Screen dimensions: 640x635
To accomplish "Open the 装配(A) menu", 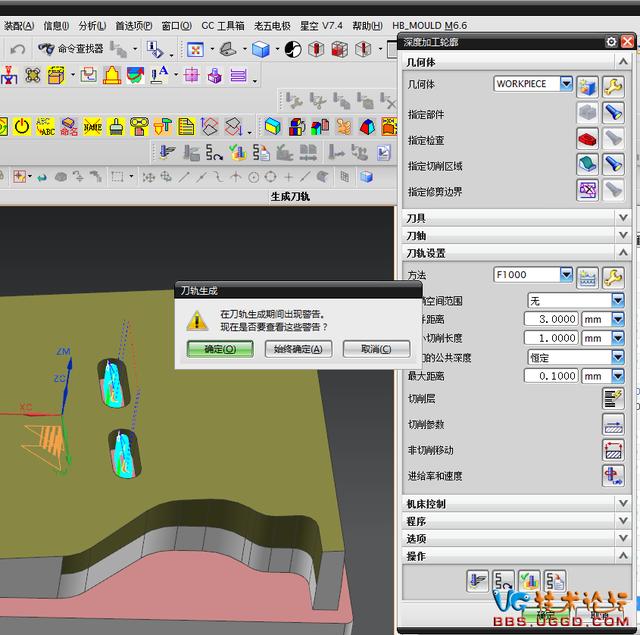I will (19, 26).
